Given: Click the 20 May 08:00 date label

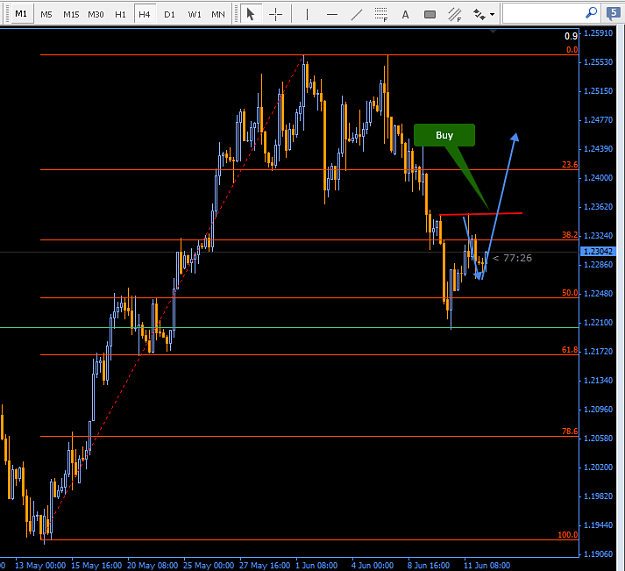Looking at the screenshot, I should 153,565.
